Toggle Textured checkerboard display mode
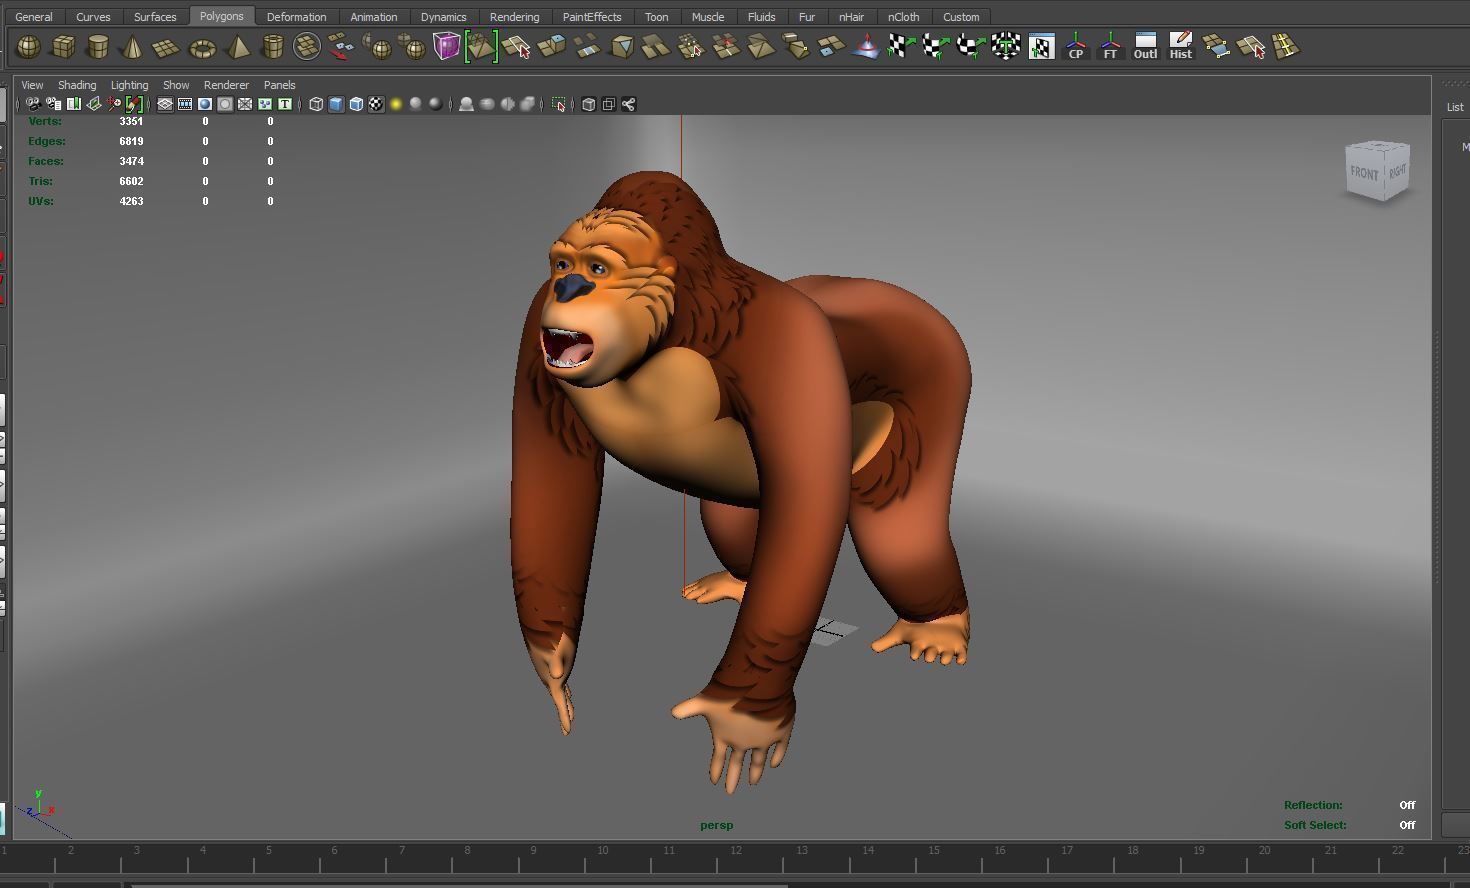The height and width of the screenshot is (888, 1470). tap(376, 104)
